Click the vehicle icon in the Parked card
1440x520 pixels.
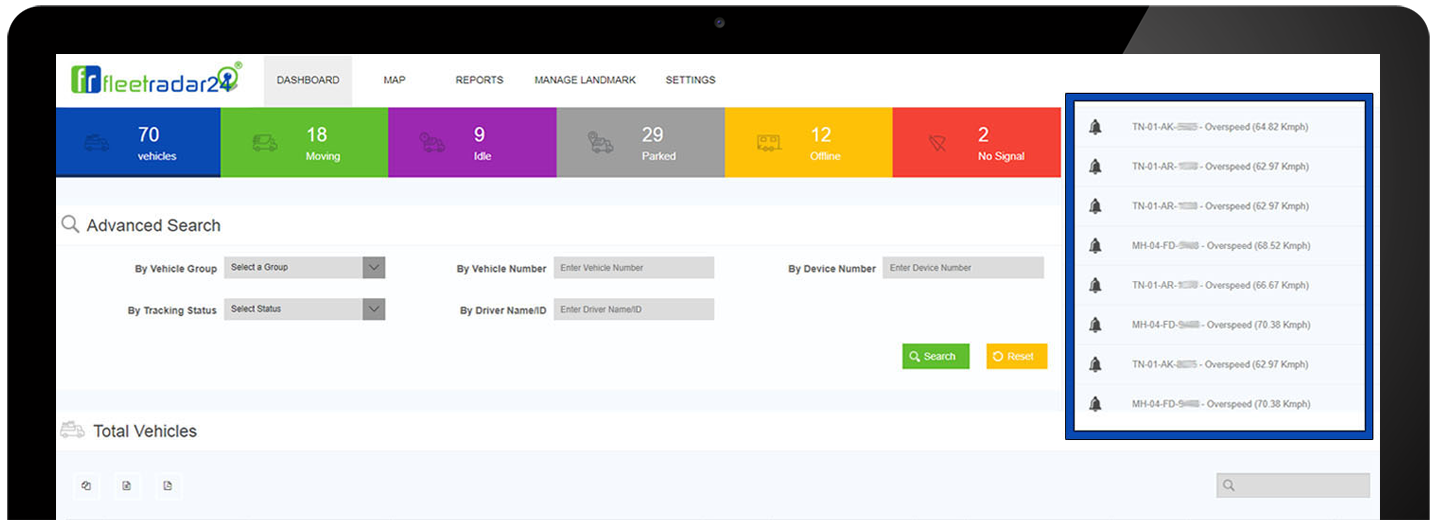tap(600, 143)
